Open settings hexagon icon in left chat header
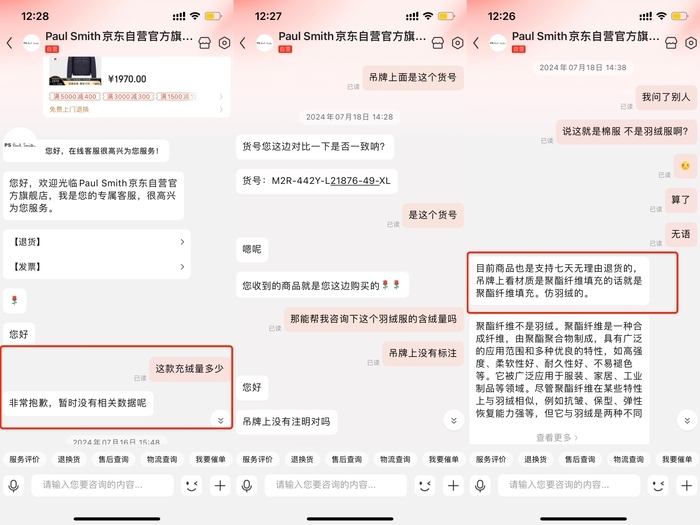This screenshot has width=700, height=525. click(x=225, y=43)
